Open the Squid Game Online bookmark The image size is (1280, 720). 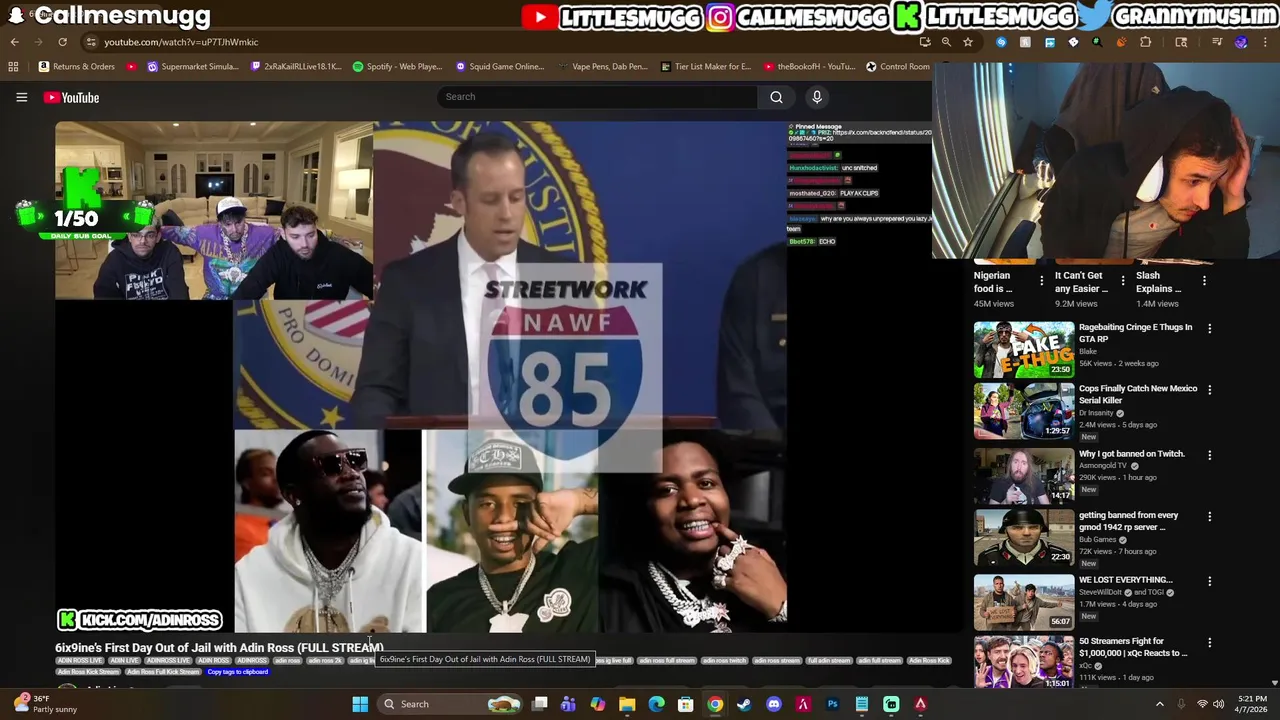pos(499,67)
